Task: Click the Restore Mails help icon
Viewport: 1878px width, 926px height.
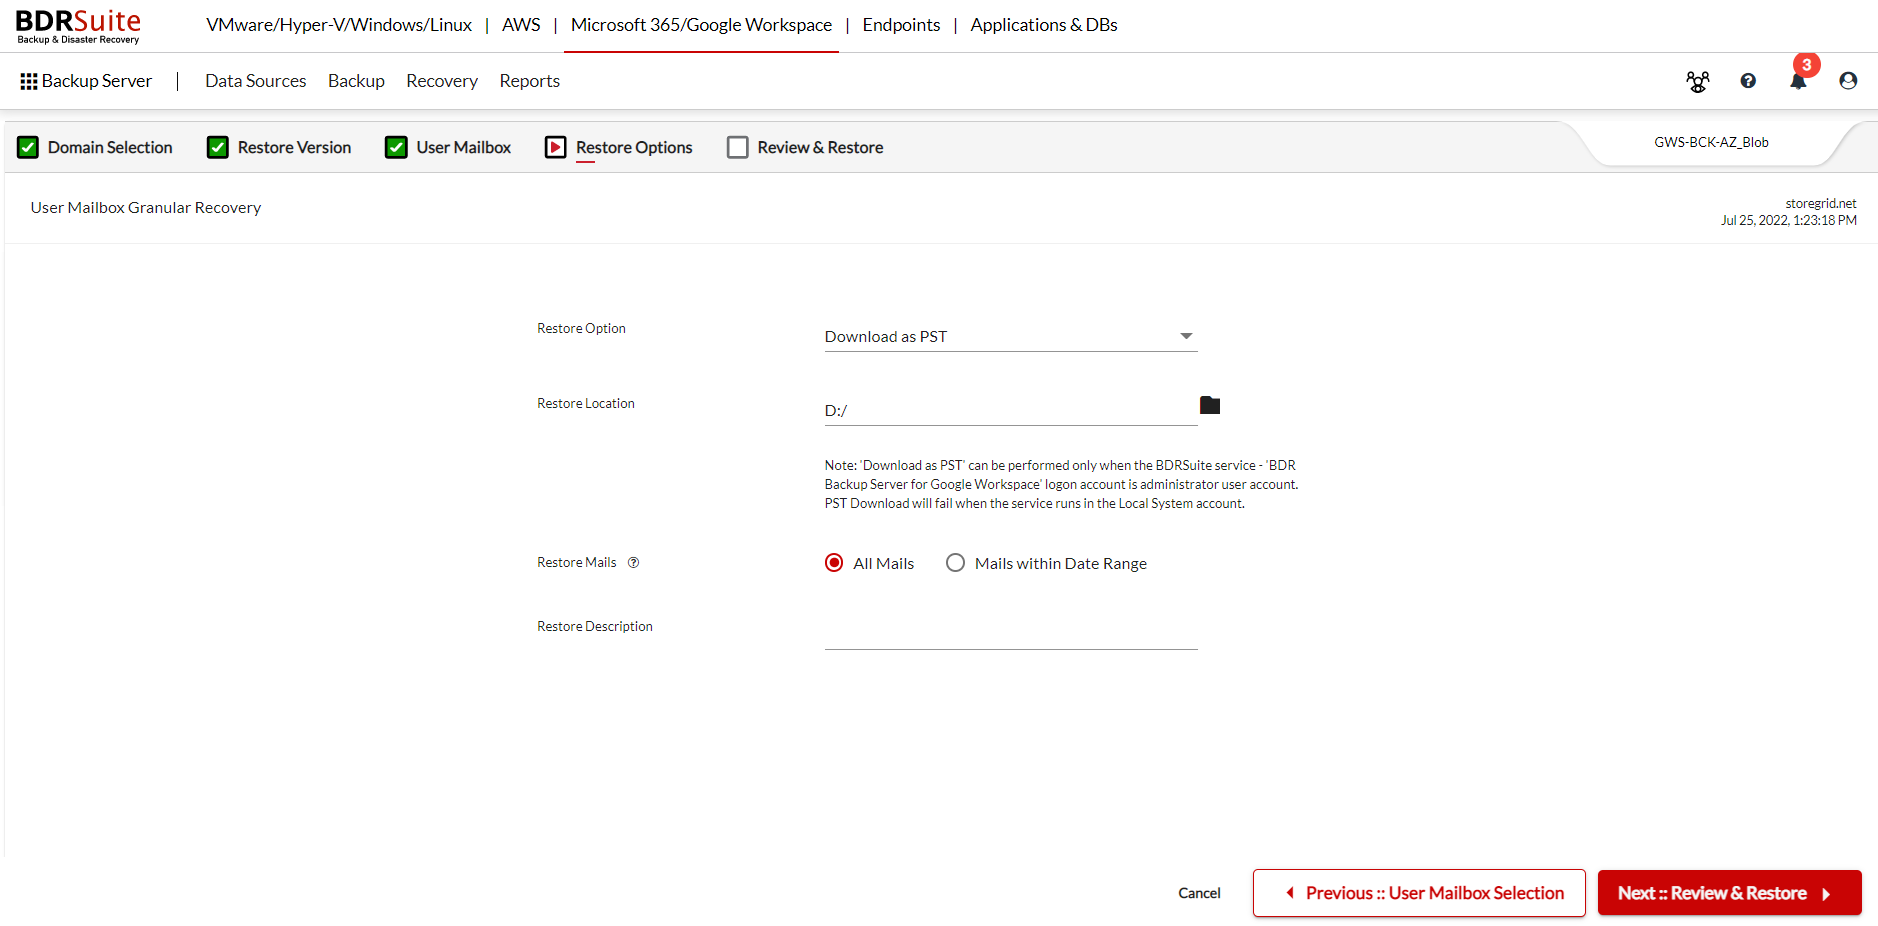Action: [x=633, y=563]
